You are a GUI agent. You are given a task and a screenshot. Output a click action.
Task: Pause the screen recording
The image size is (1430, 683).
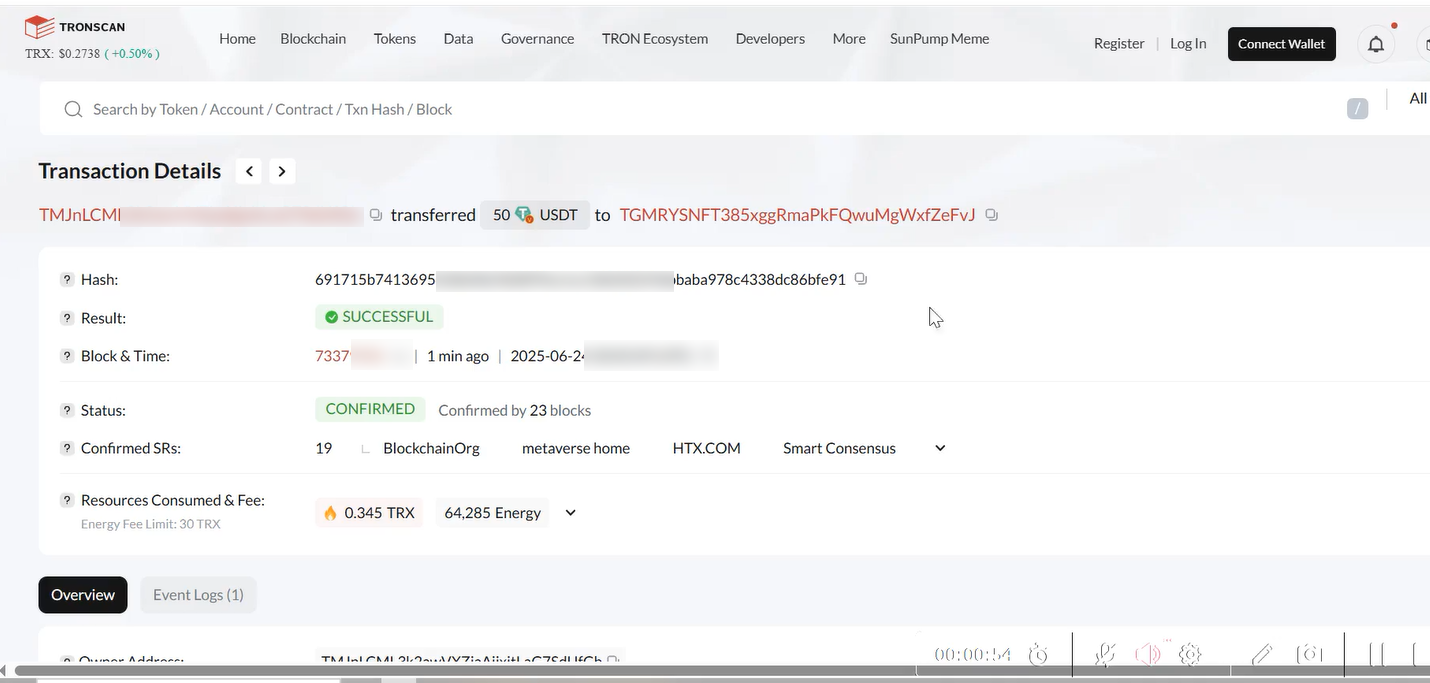click(x=1377, y=654)
